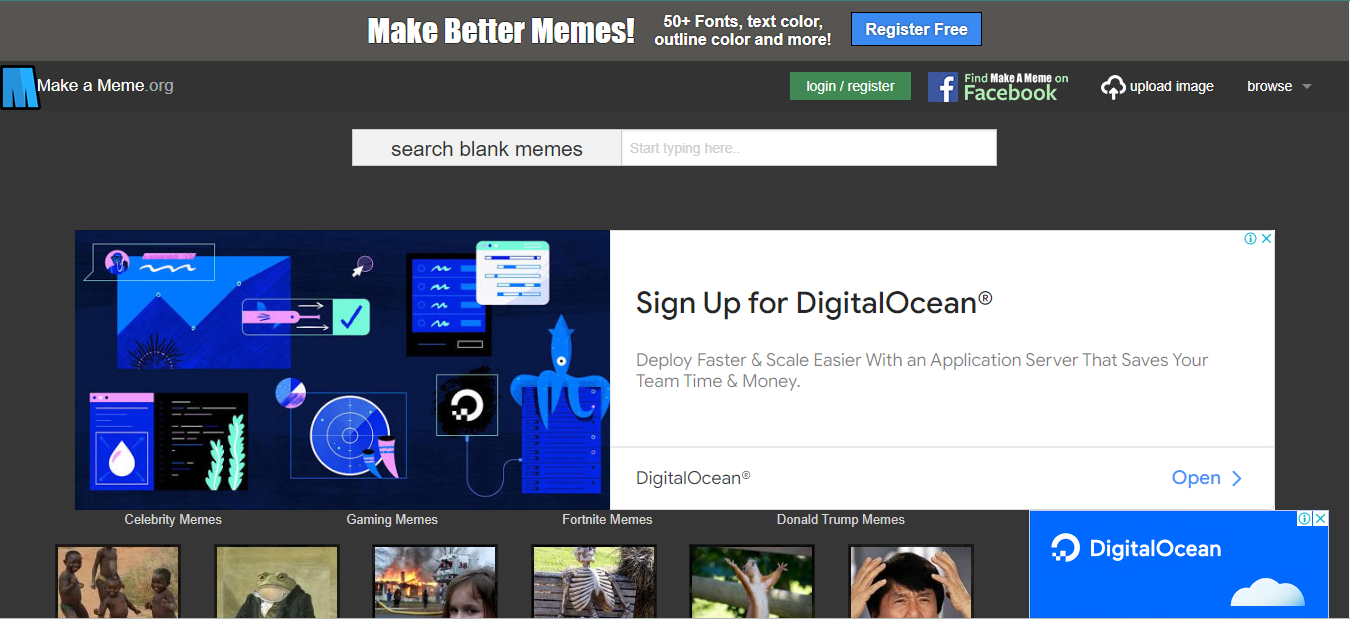Close the large DigitalOcean banner ad

[x=1266, y=239]
